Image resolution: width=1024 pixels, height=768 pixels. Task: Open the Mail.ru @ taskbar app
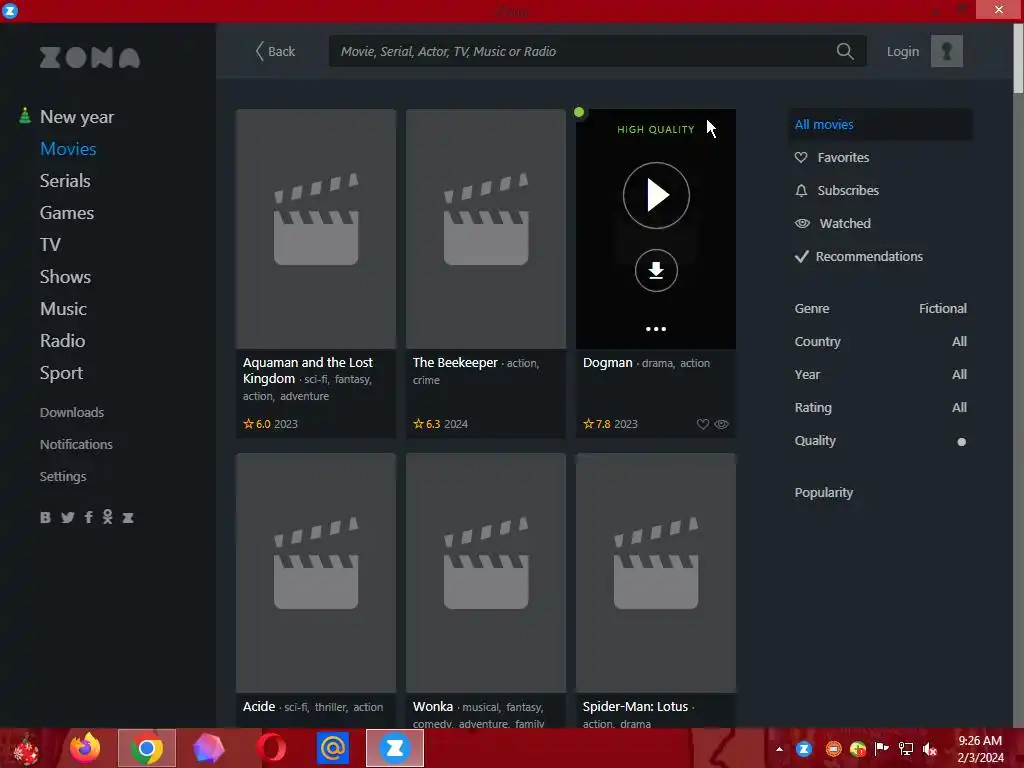332,748
